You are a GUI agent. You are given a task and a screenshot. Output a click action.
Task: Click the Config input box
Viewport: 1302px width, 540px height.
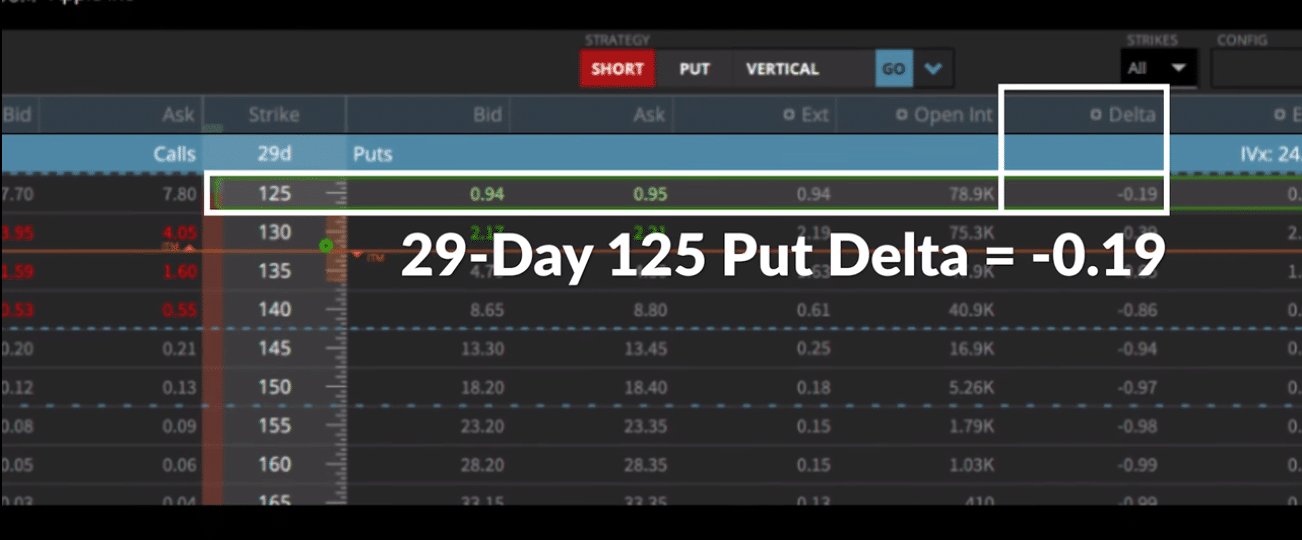coord(1256,68)
